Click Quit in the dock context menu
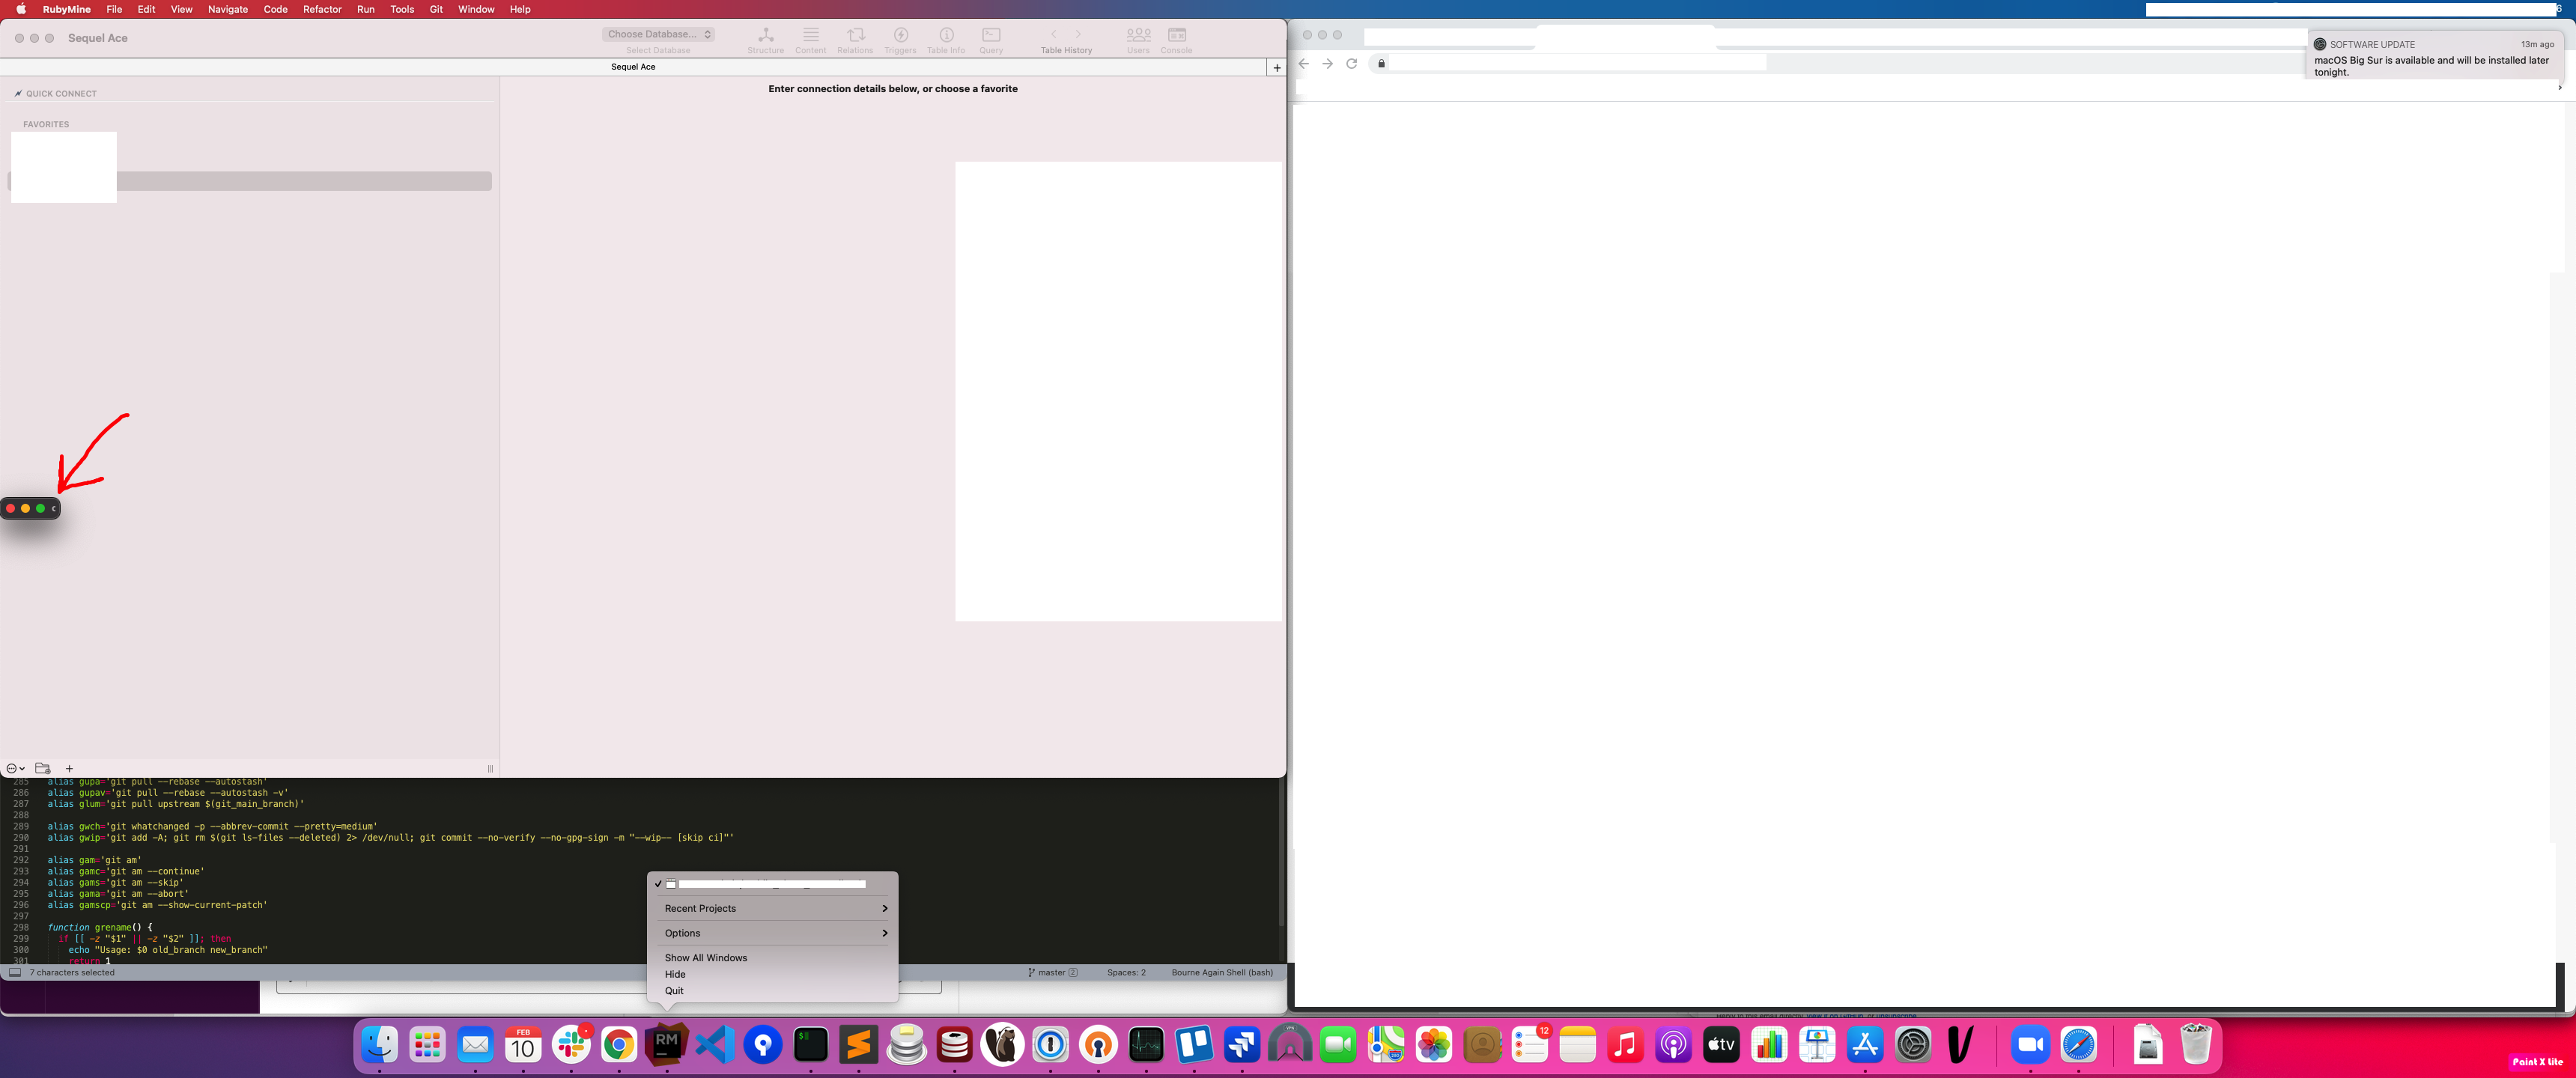The height and width of the screenshot is (1078, 2576). coord(674,991)
